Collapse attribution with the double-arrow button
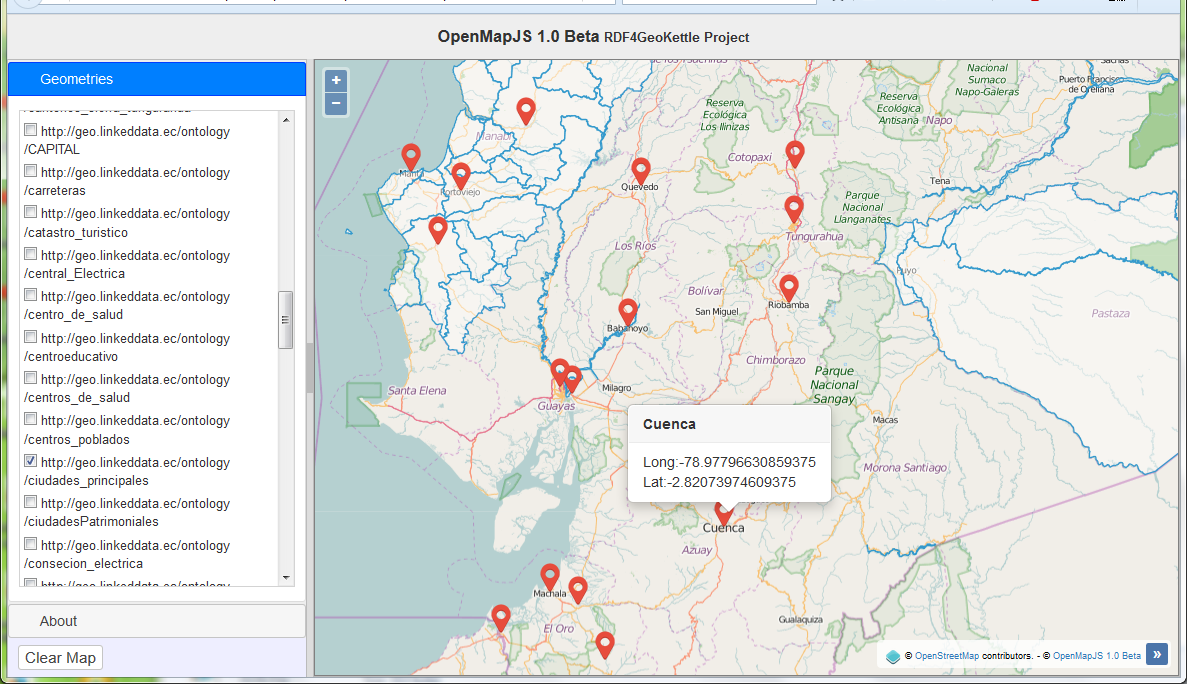The width and height of the screenshot is (1187, 685). point(1156,654)
